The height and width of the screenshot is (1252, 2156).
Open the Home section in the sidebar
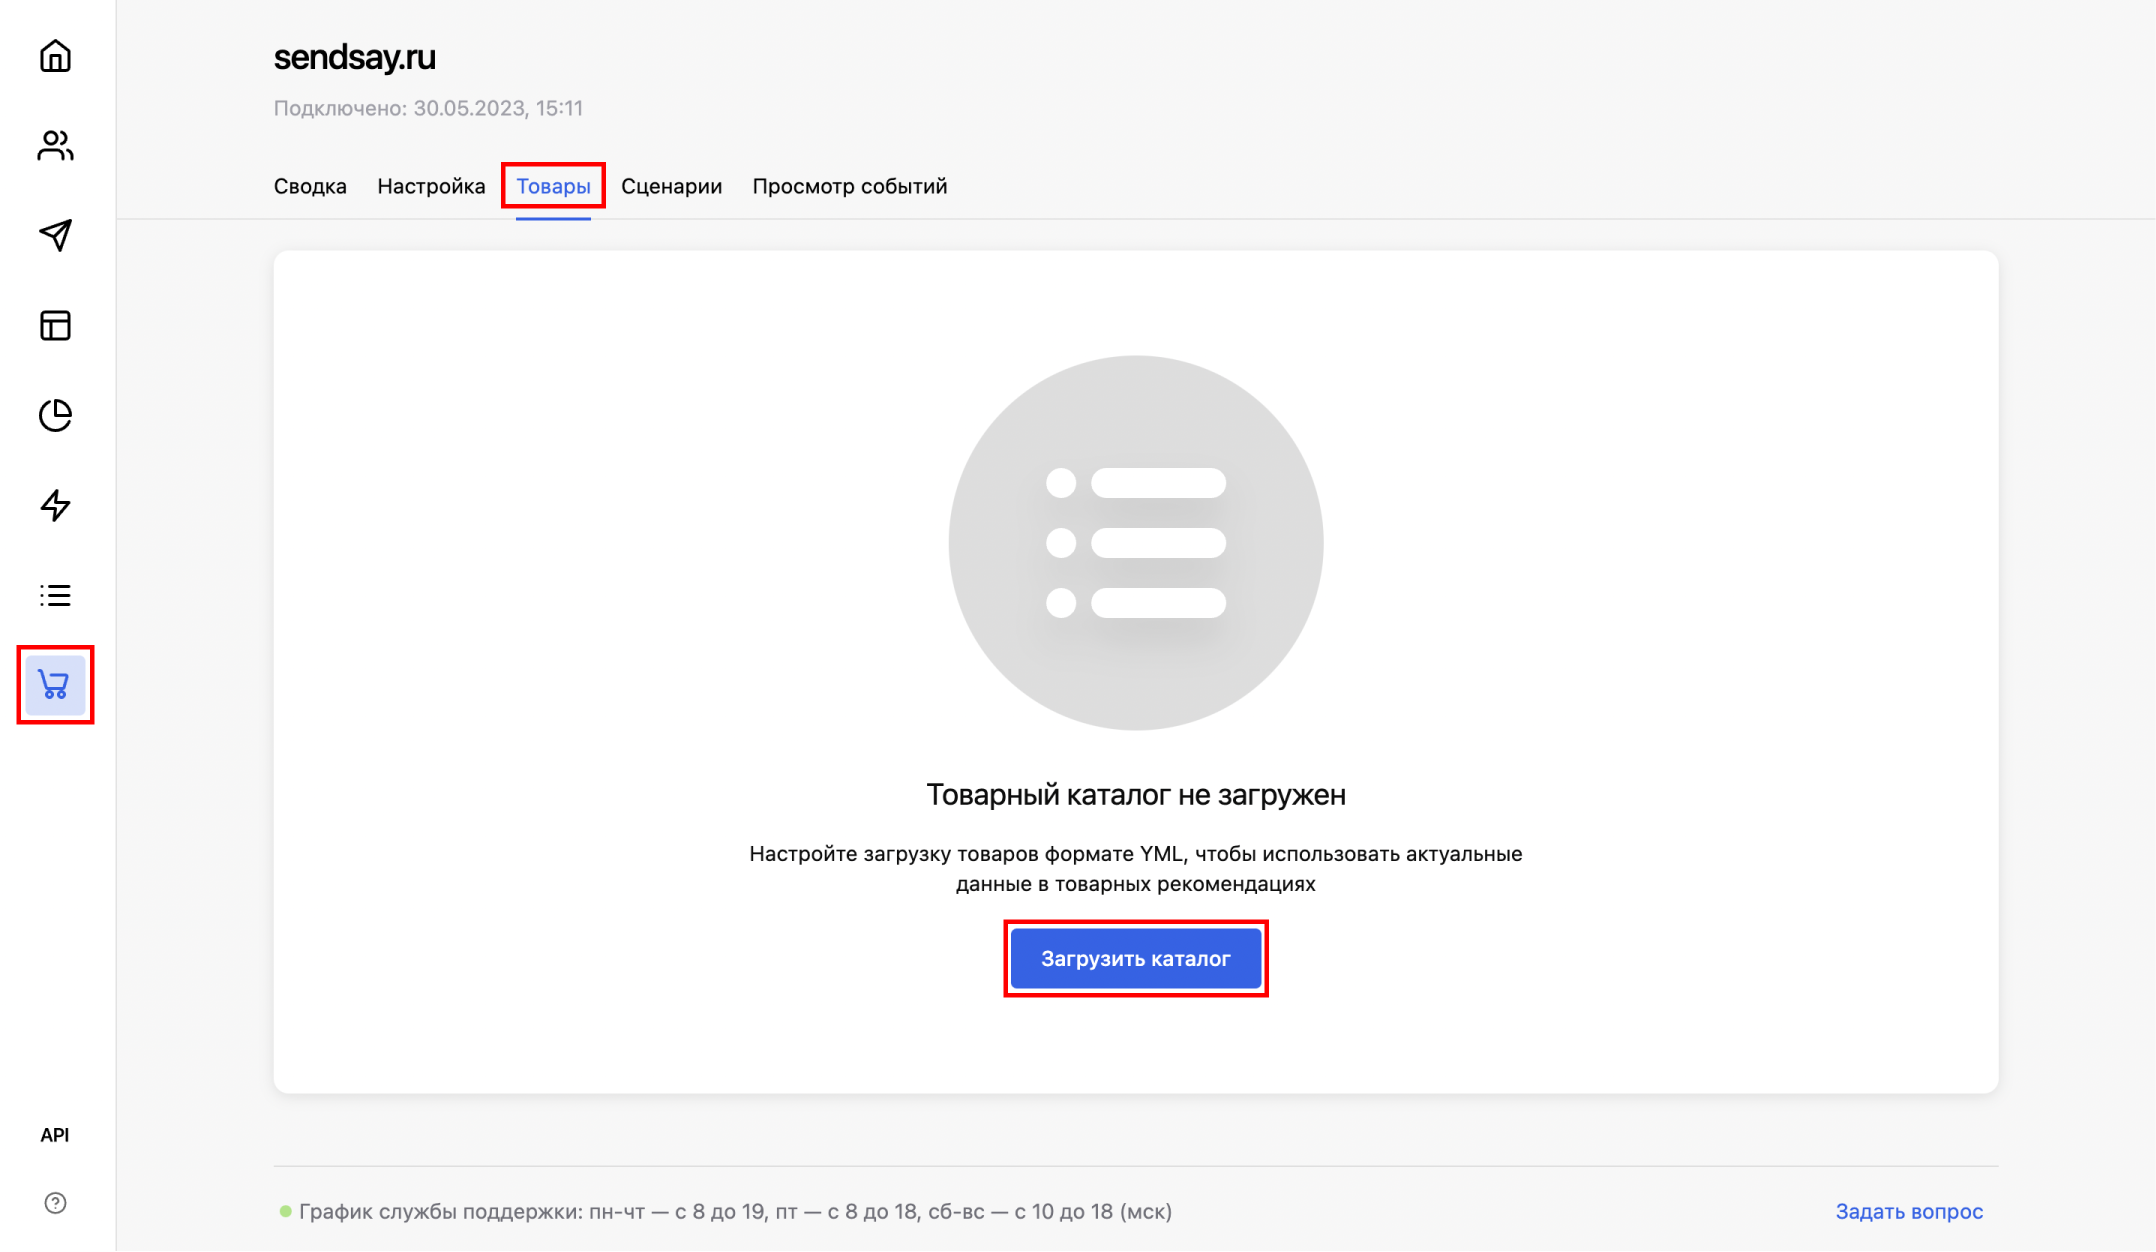(x=55, y=57)
